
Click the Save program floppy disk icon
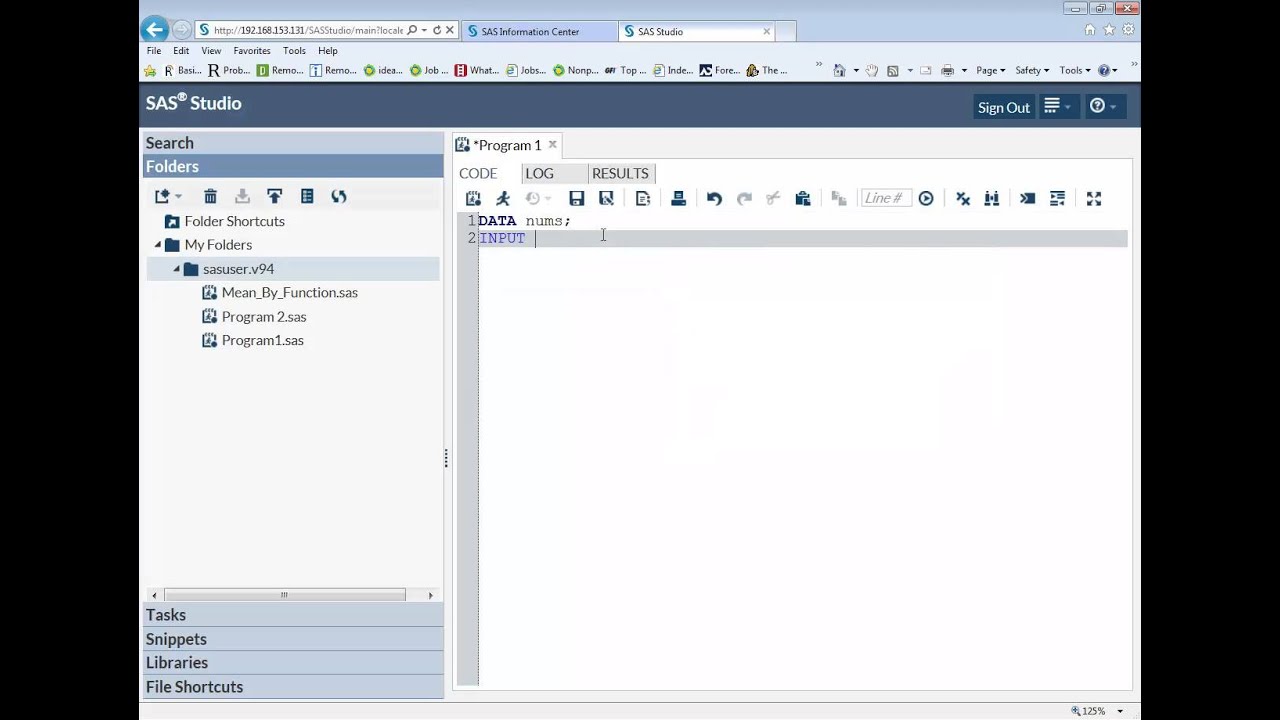pyautogui.click(x=576, y=198)
